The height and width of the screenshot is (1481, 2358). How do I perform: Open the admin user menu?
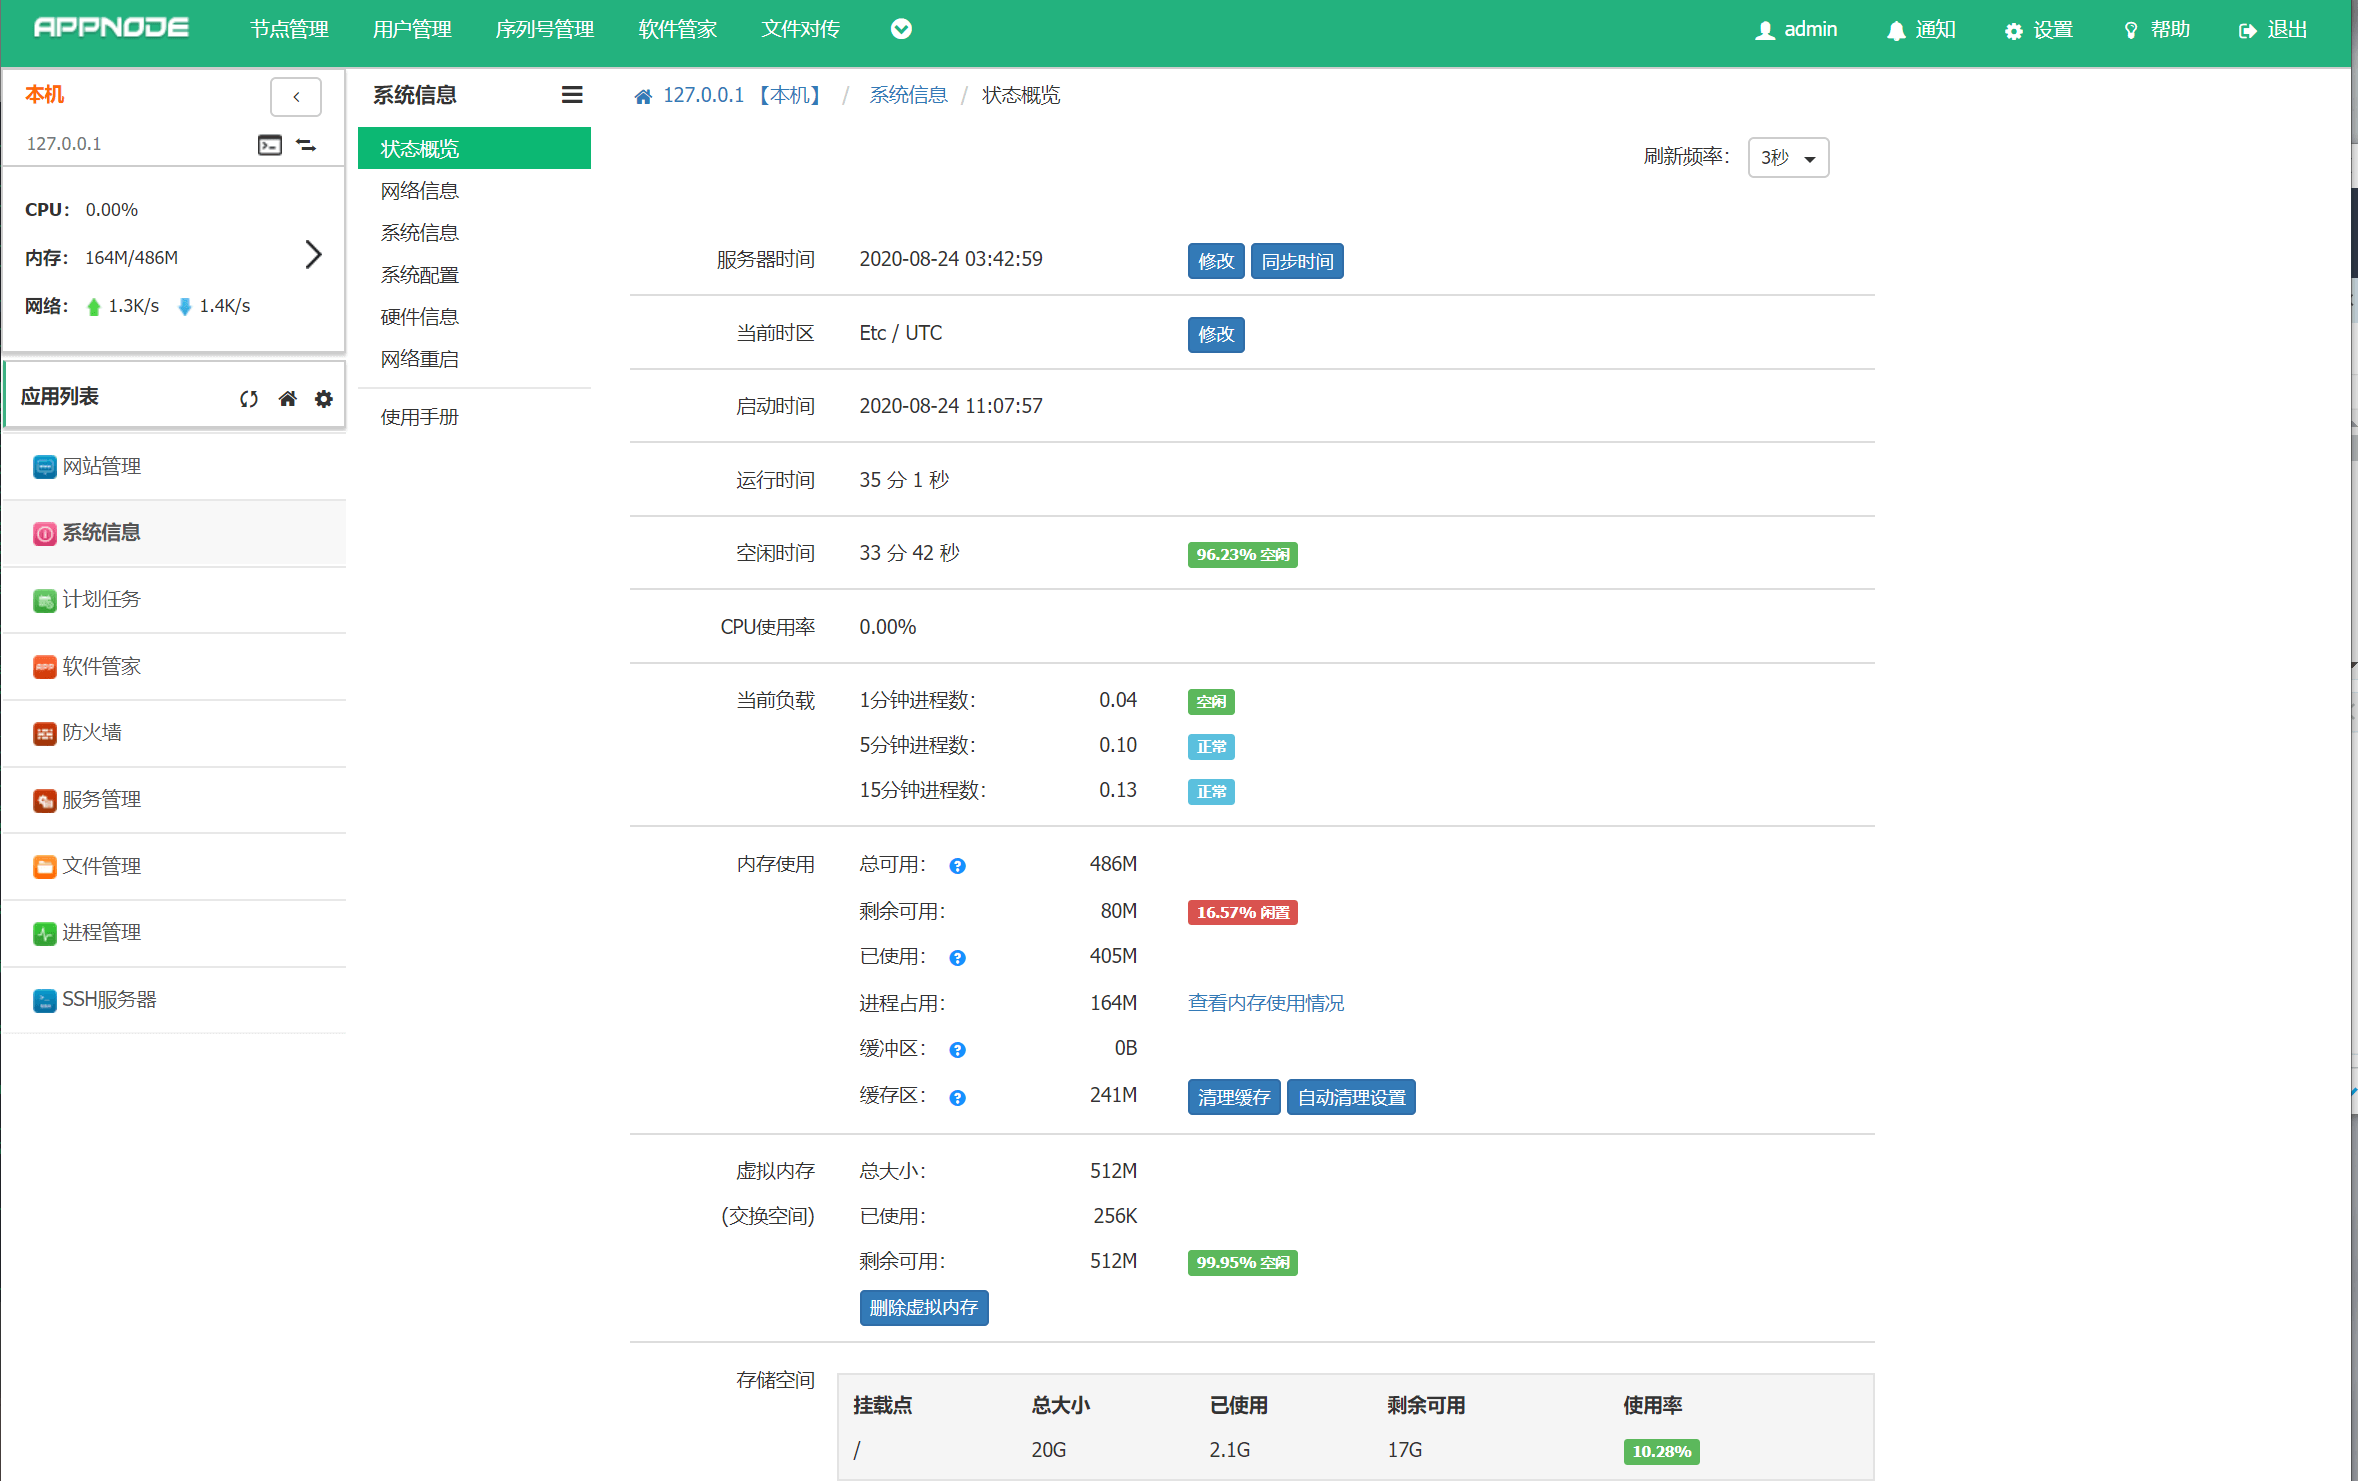click(x=1796, y=30)
